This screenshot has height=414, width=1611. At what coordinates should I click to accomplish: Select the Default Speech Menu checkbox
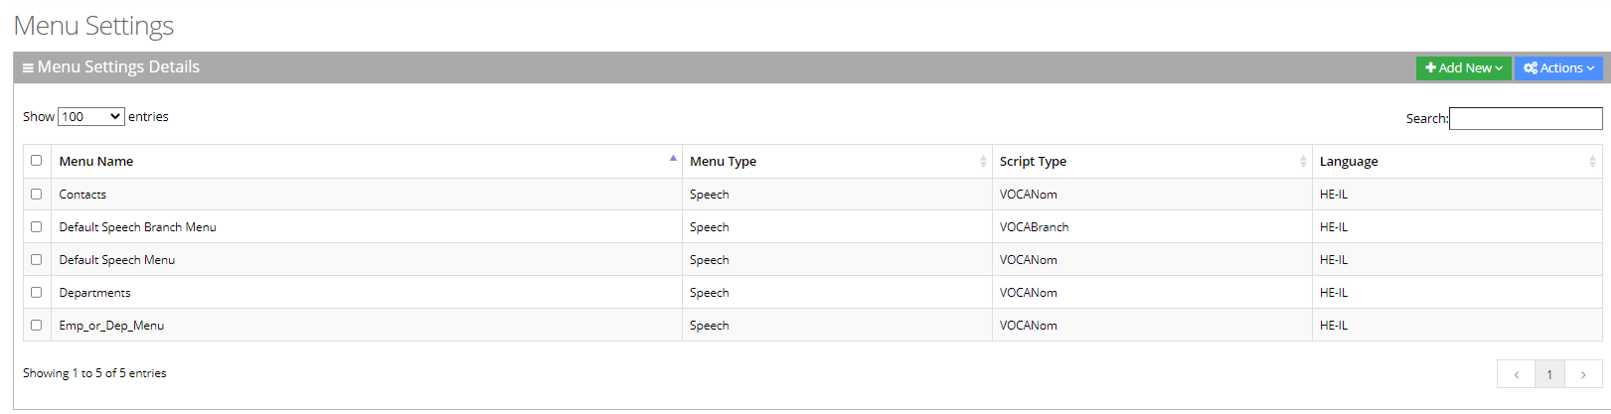point(37,259)
